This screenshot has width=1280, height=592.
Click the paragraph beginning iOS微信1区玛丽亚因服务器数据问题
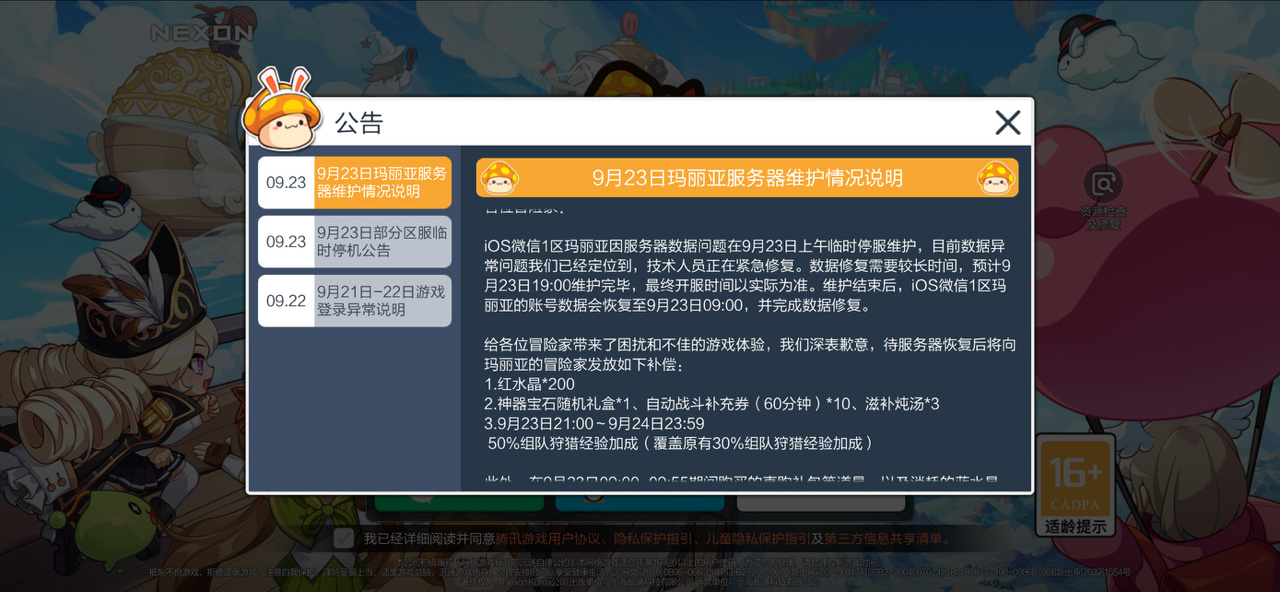(748, 275)
